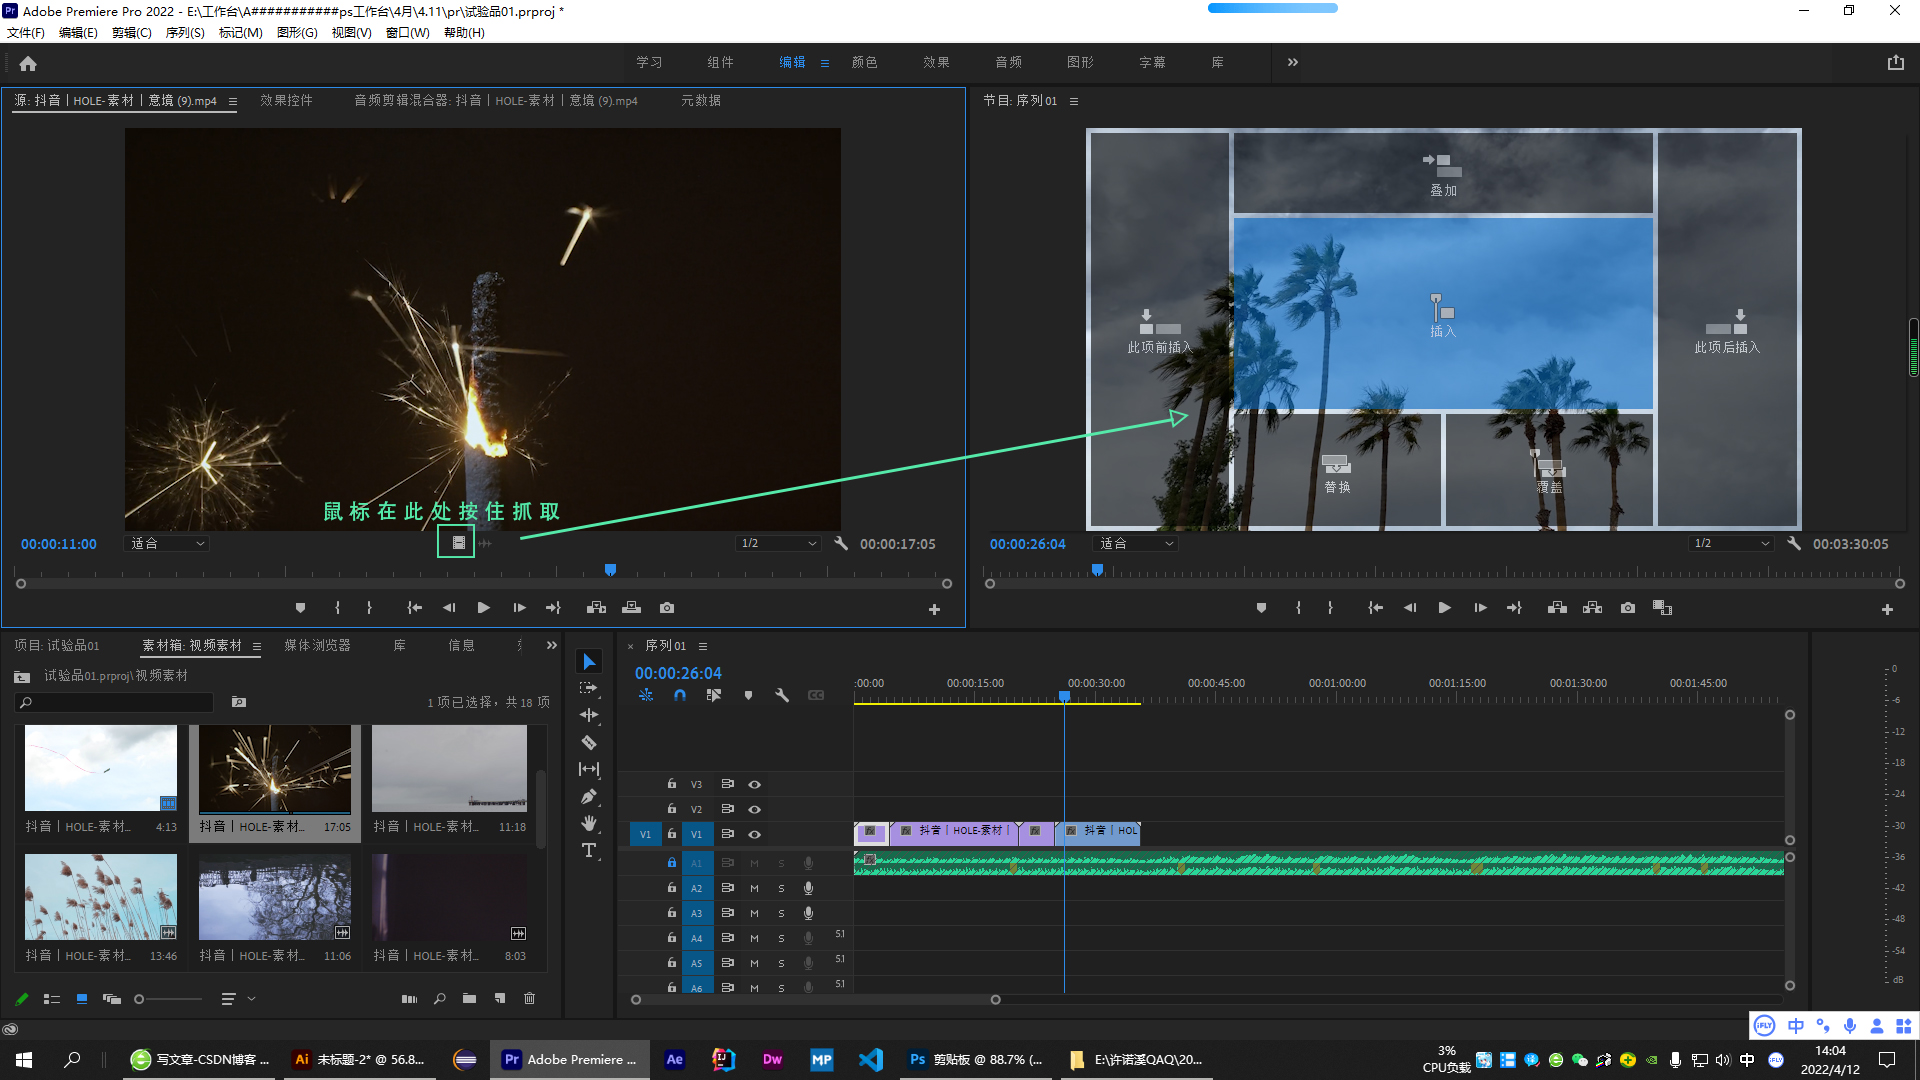Open program monitor playback resolution dropdown
The width and height of the screenshot is (1920, 1080).
pos(1731,543)
